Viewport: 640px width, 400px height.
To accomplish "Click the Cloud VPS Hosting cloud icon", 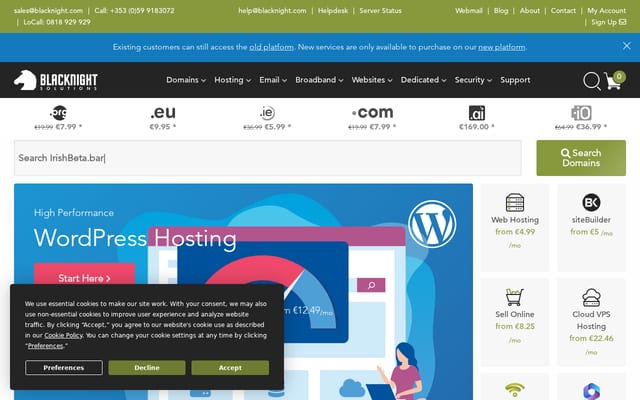I will click(591, 297).
